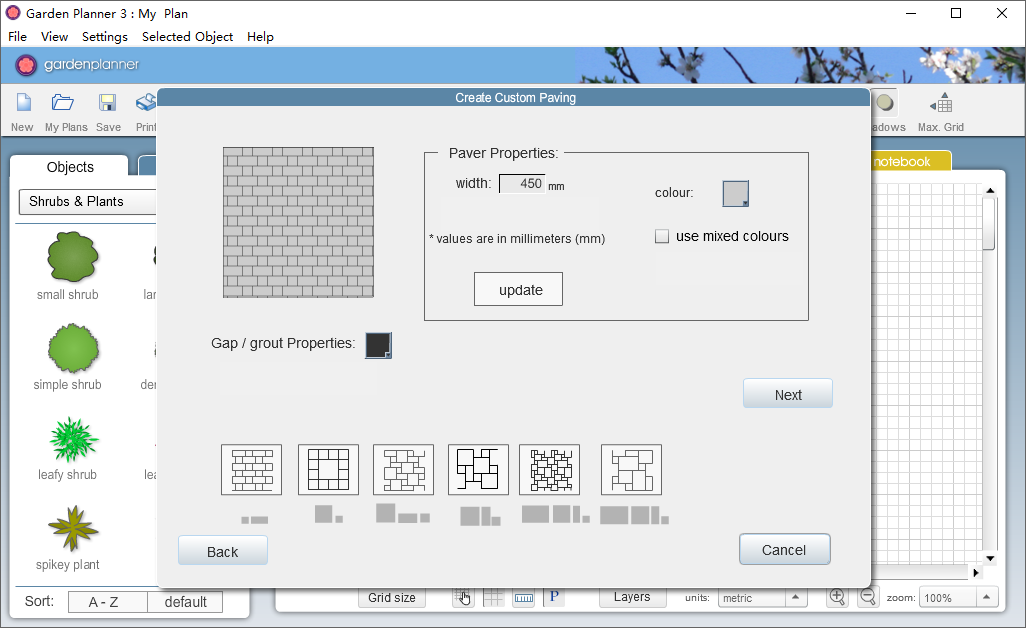Screen dimensions: 1026x628
Task: Open the Help menu
Action: pyautogui.click(x=260, y=37)
